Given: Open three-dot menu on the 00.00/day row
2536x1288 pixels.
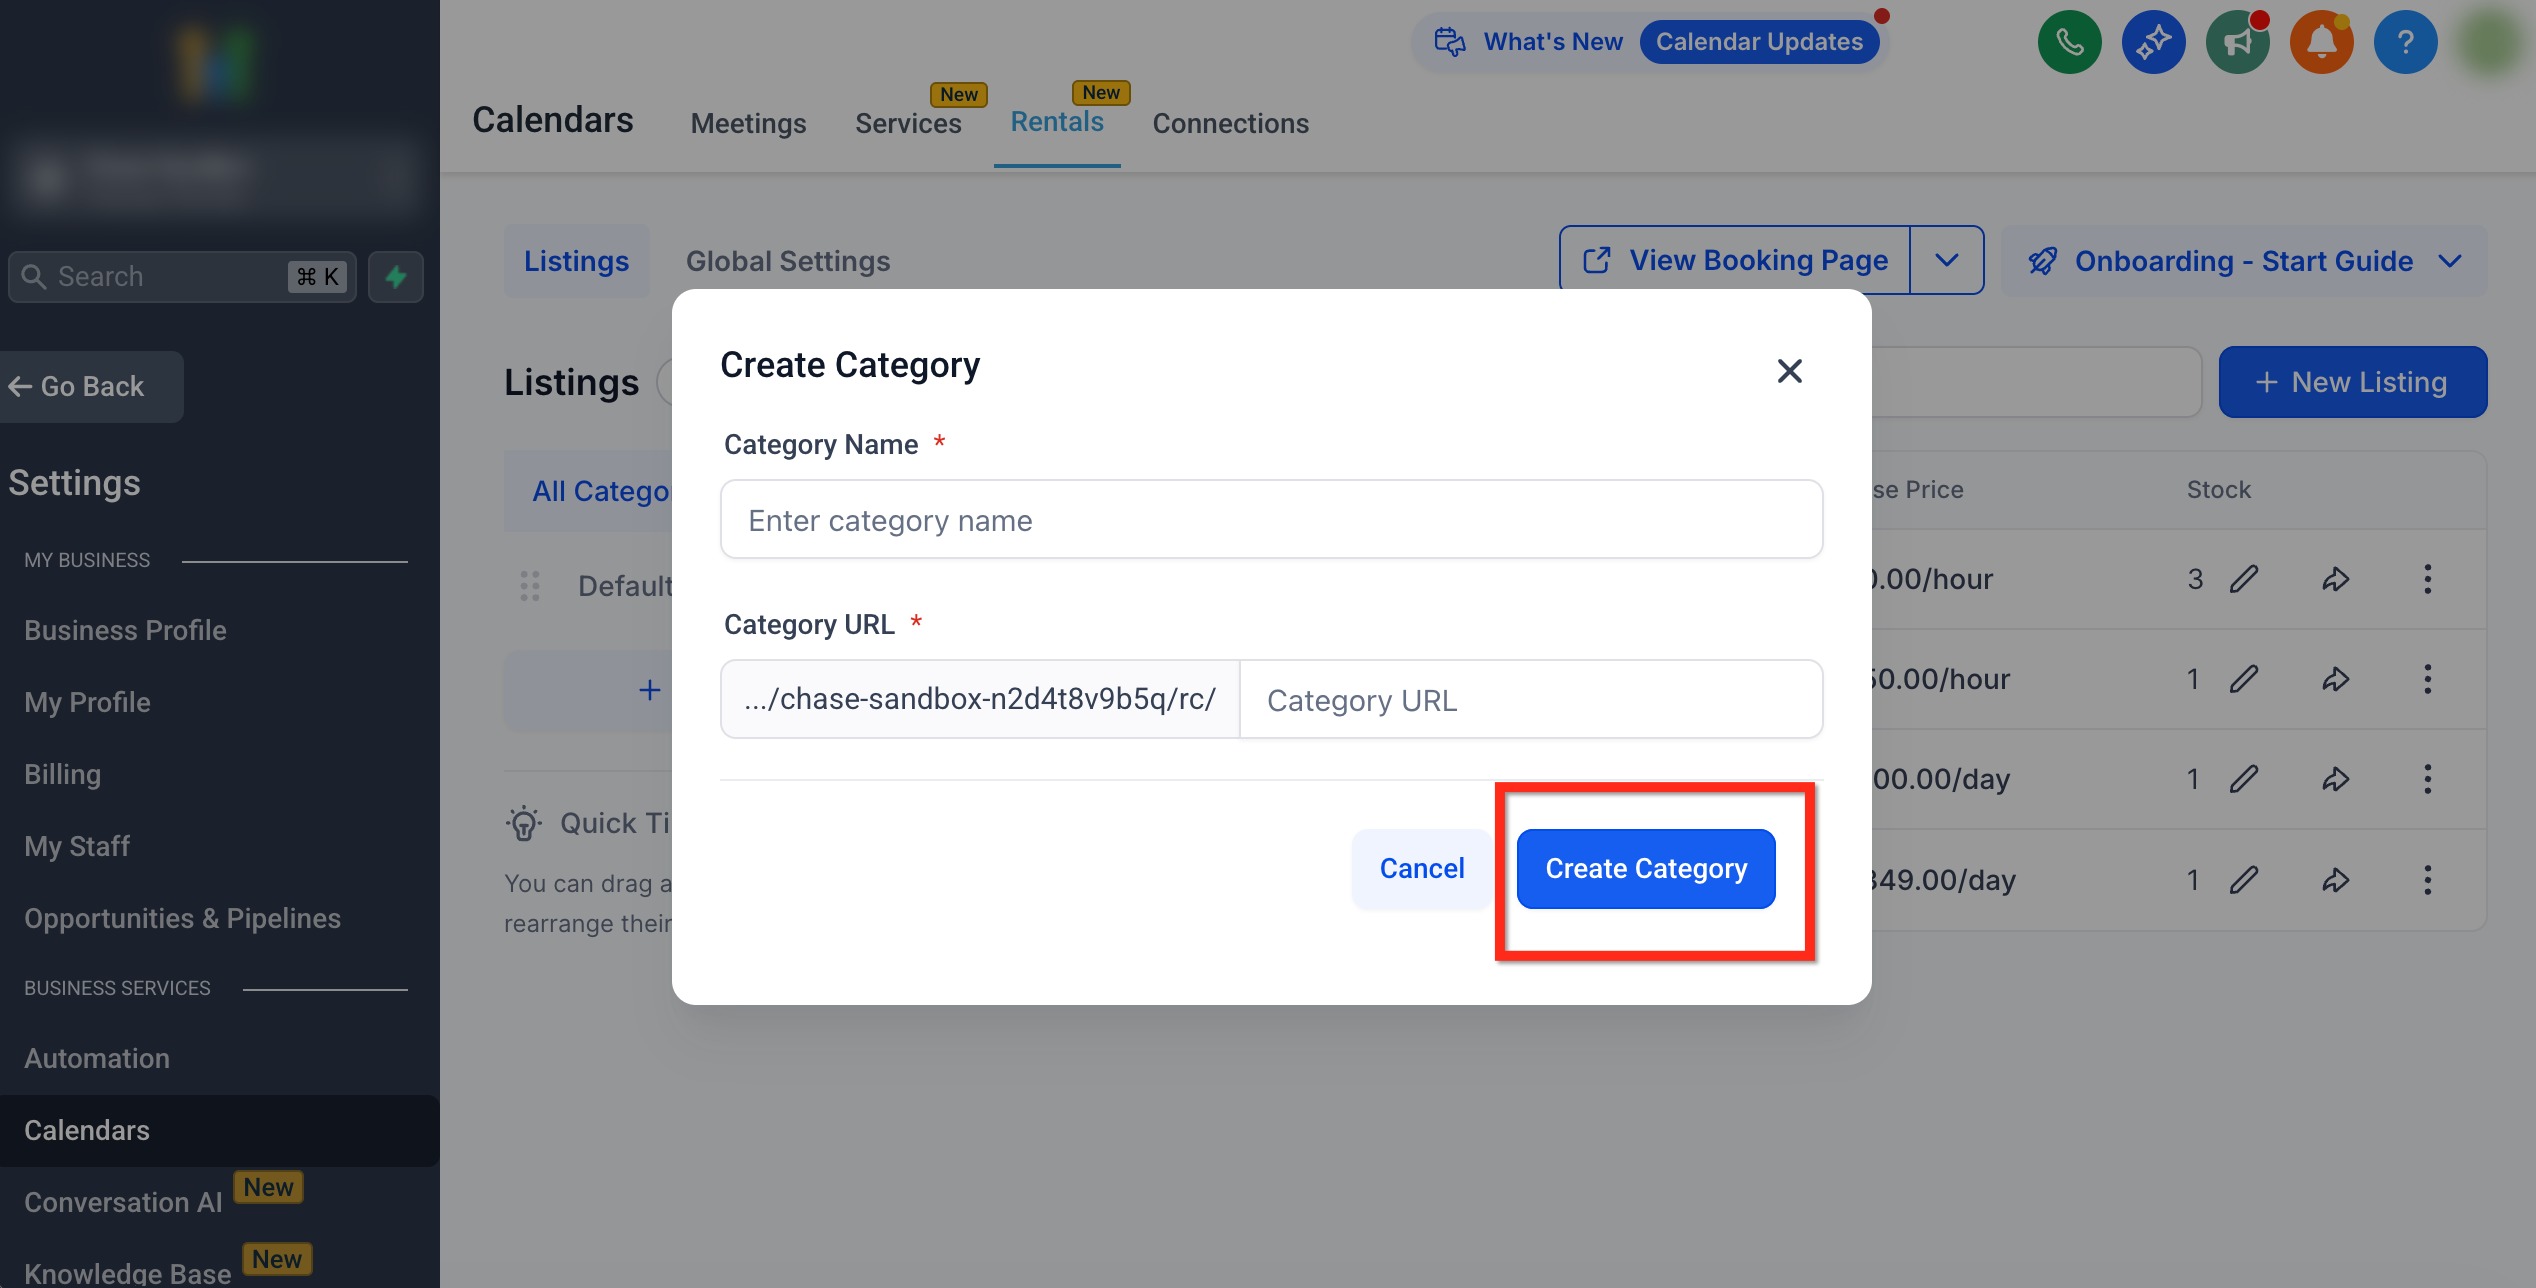Looking at the screenshot, I should (x=2427, y=779).
